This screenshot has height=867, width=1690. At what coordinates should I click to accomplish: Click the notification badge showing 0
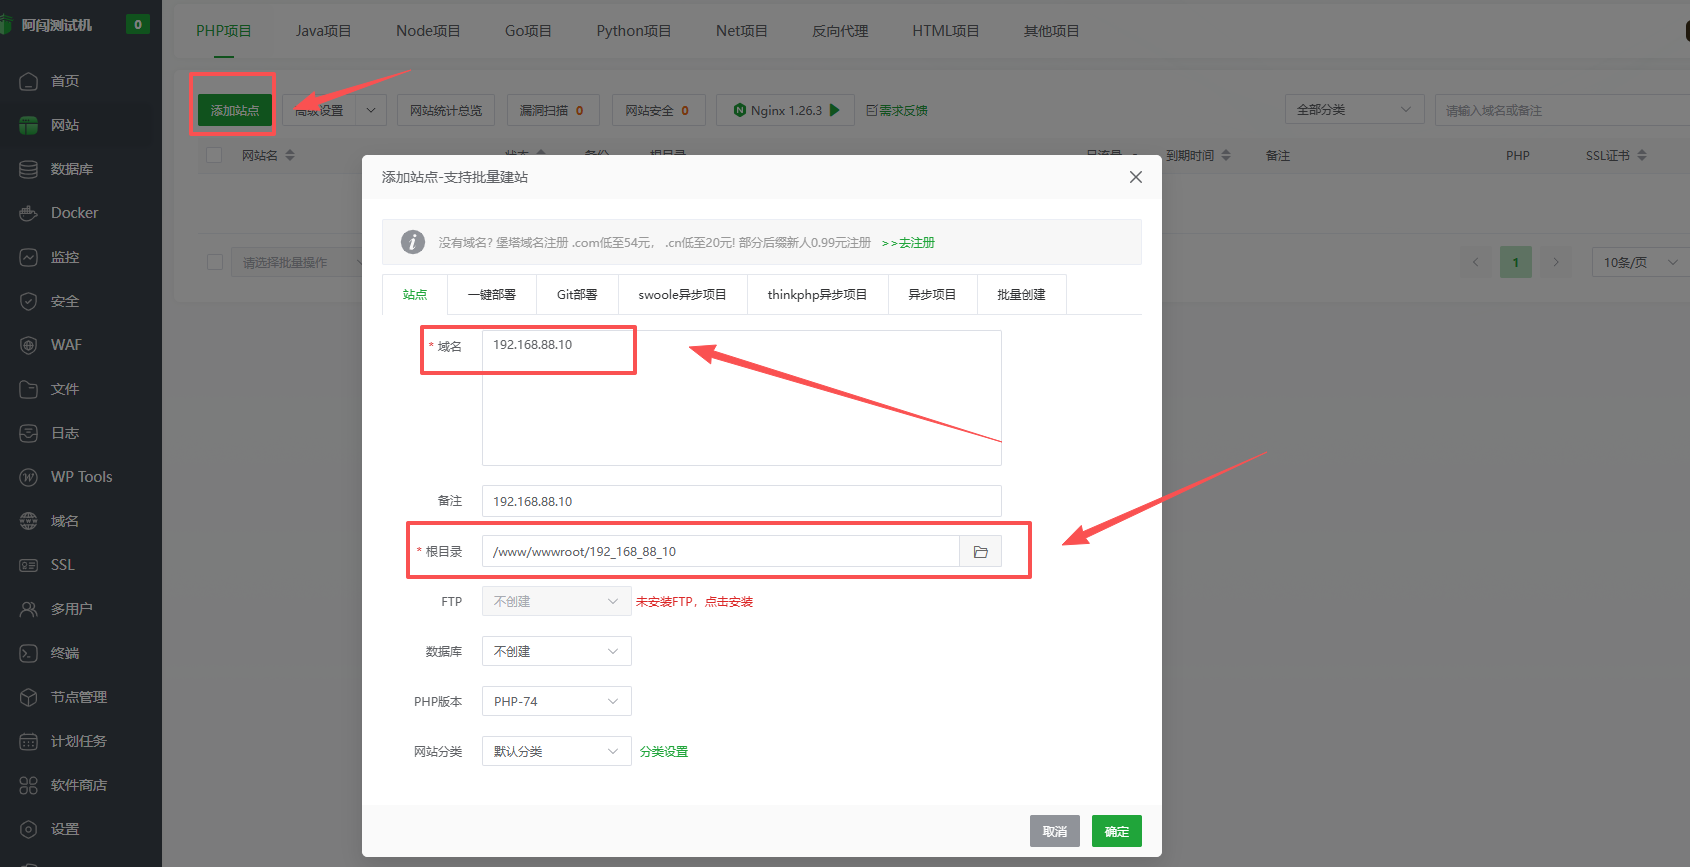click(138, 24)
